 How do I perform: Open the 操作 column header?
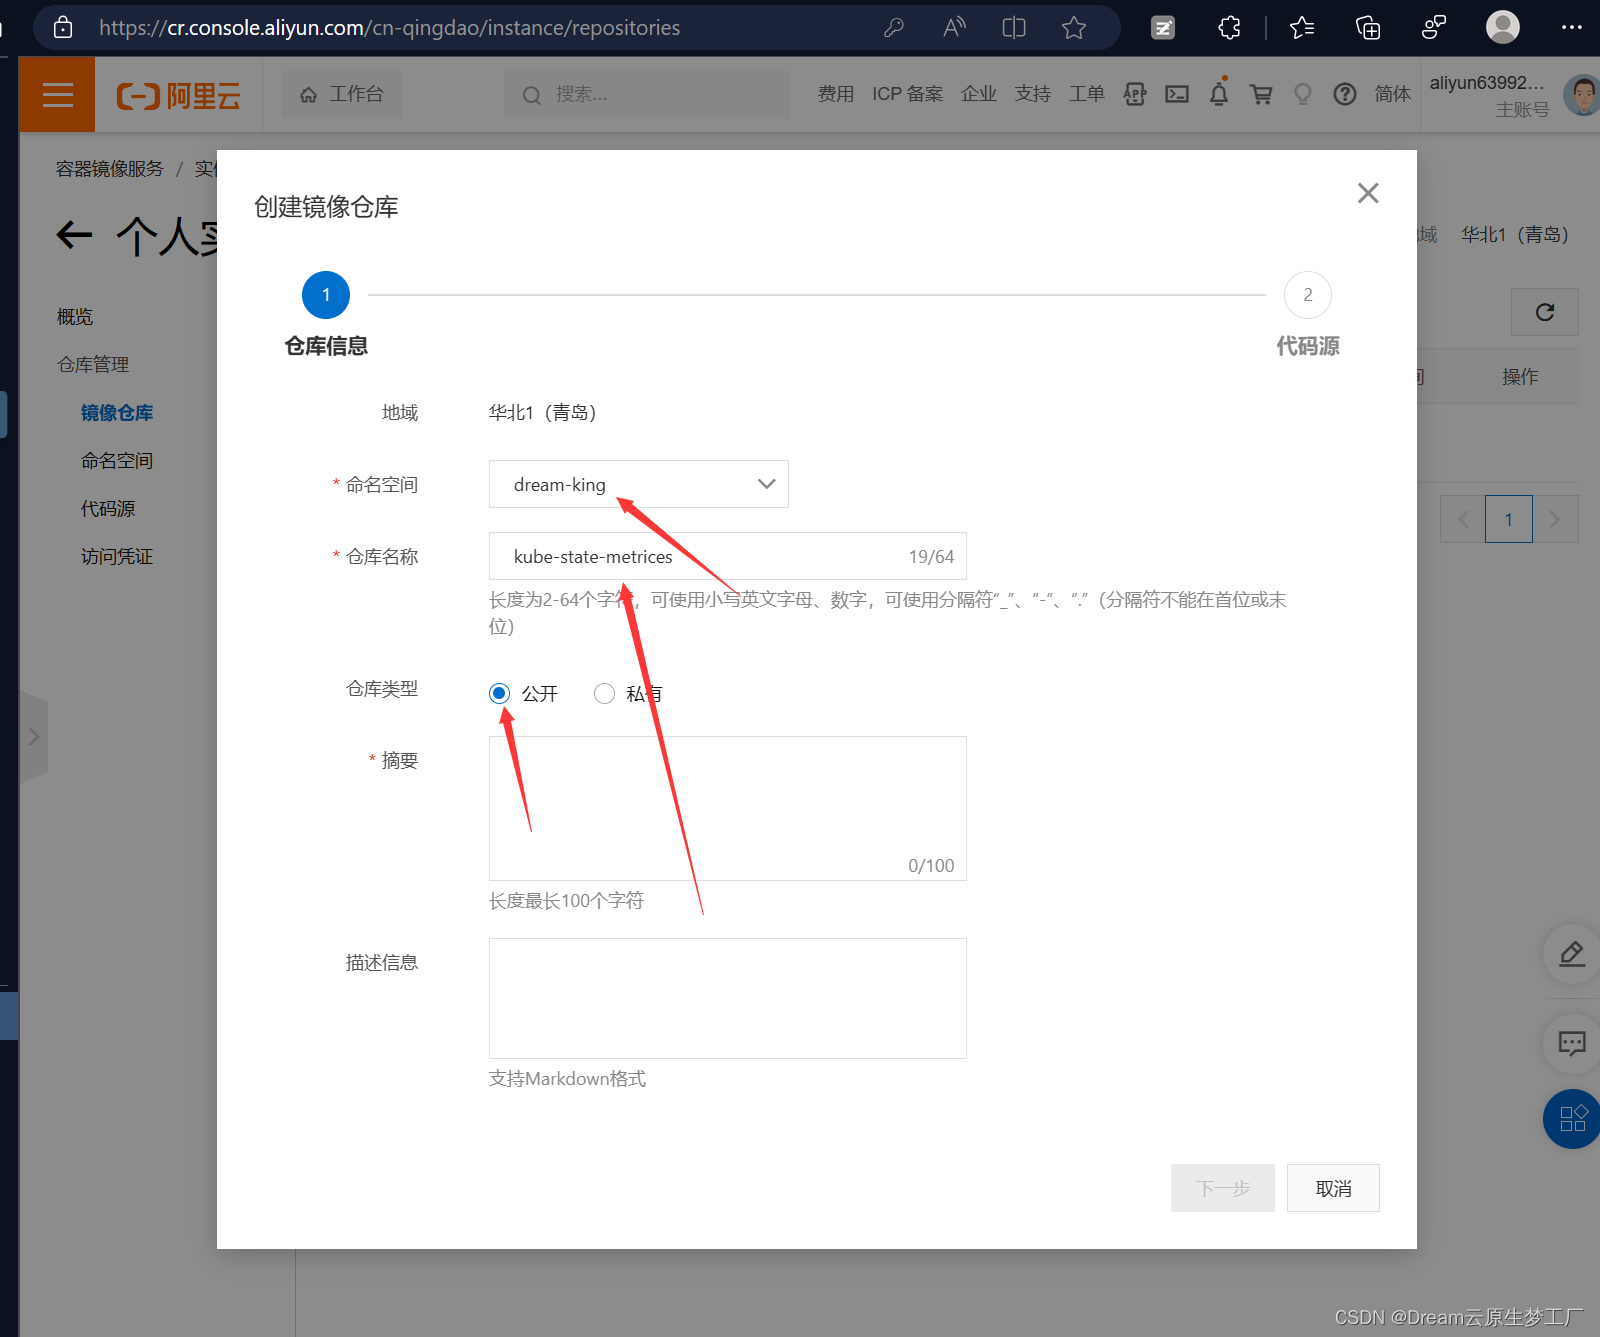(1520, 377)
